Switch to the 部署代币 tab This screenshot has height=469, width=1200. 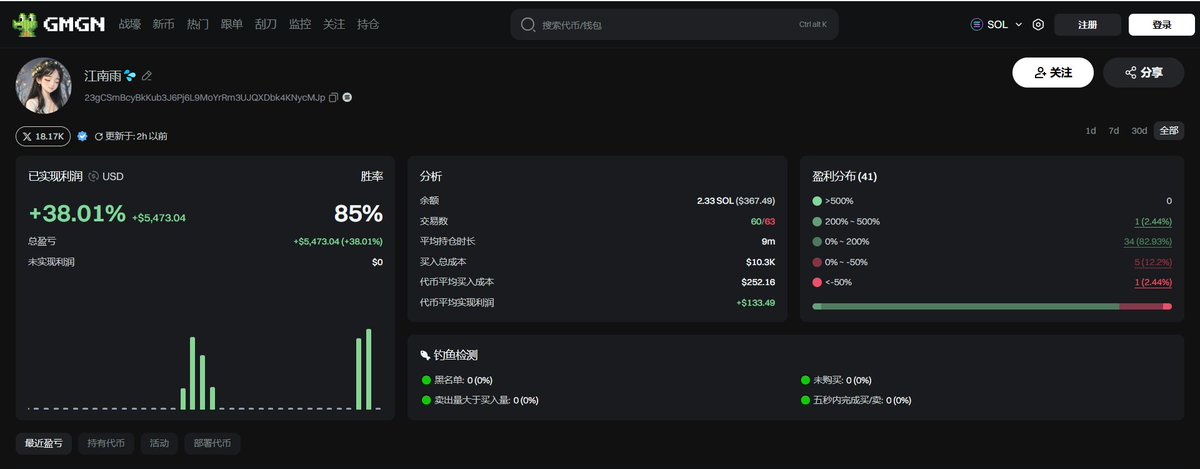coord(213,443)
